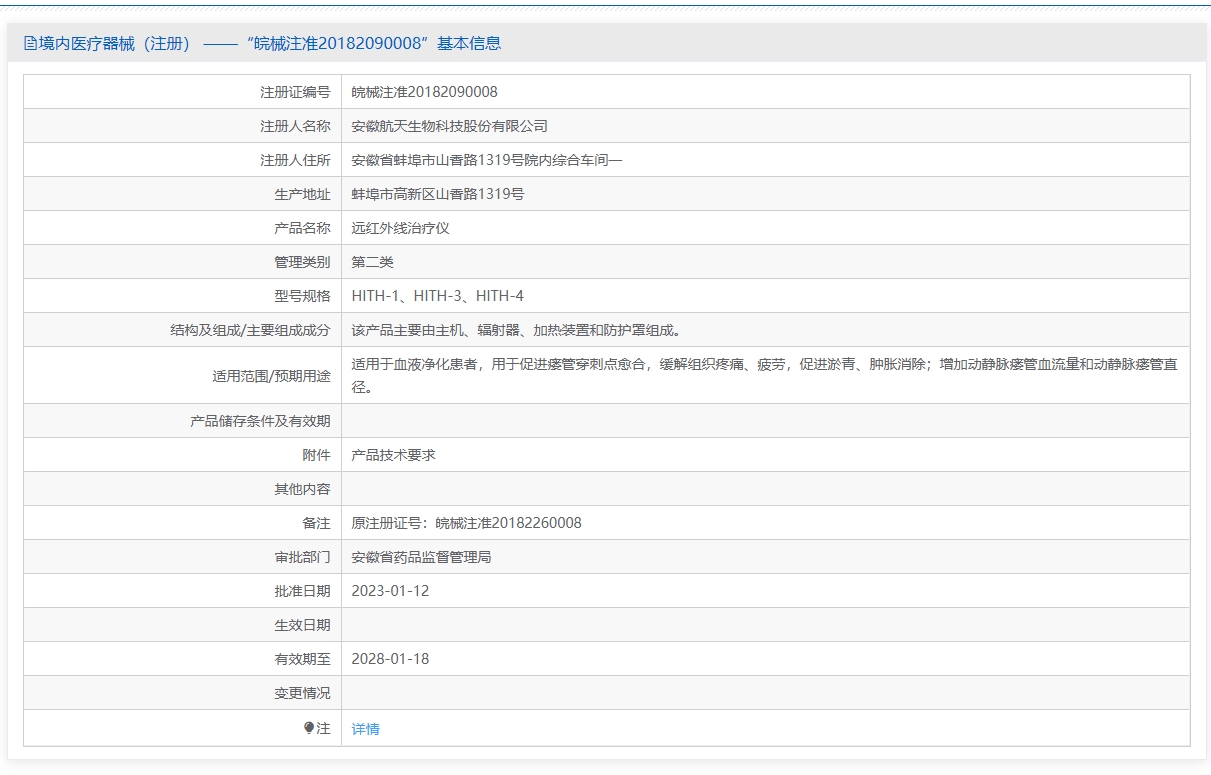Click approval department 安徽省药品监督管理局
This screenshot has width=1211, height=775.
422,557
